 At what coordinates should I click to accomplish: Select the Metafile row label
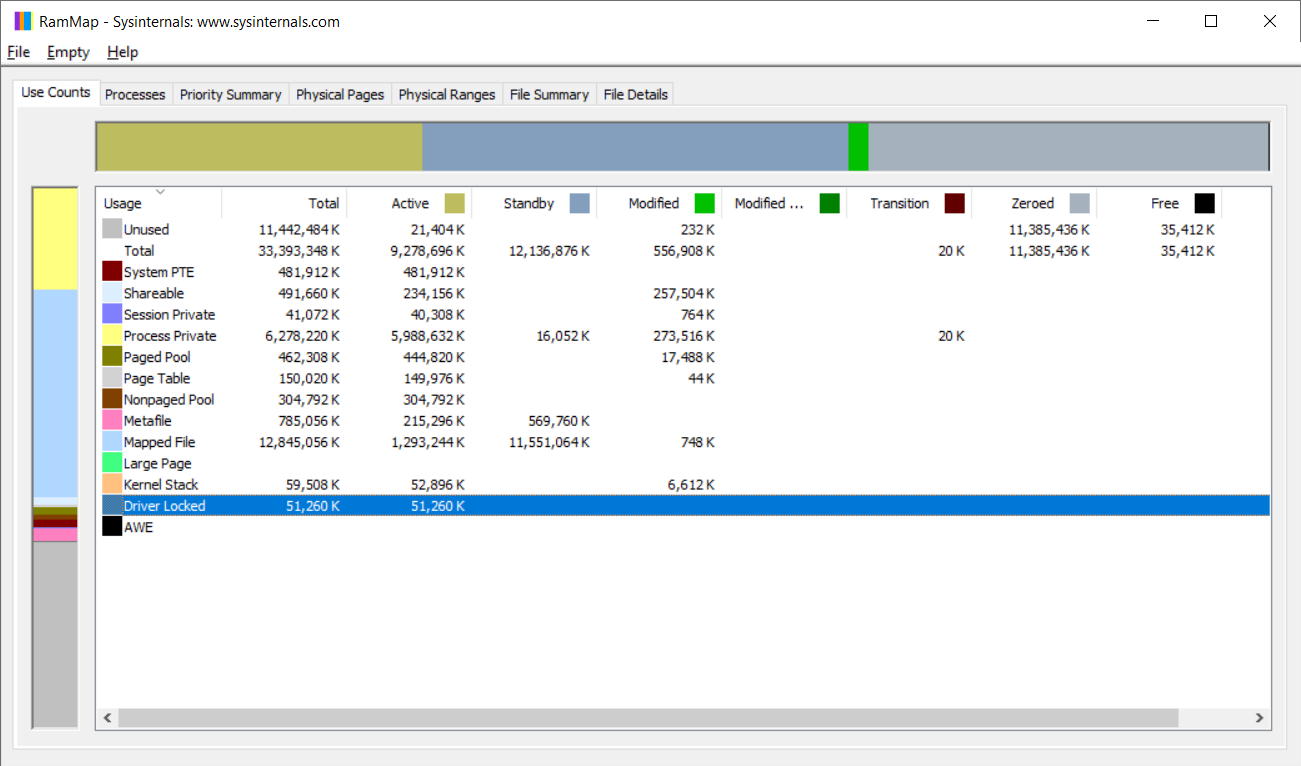click(148, 421)
